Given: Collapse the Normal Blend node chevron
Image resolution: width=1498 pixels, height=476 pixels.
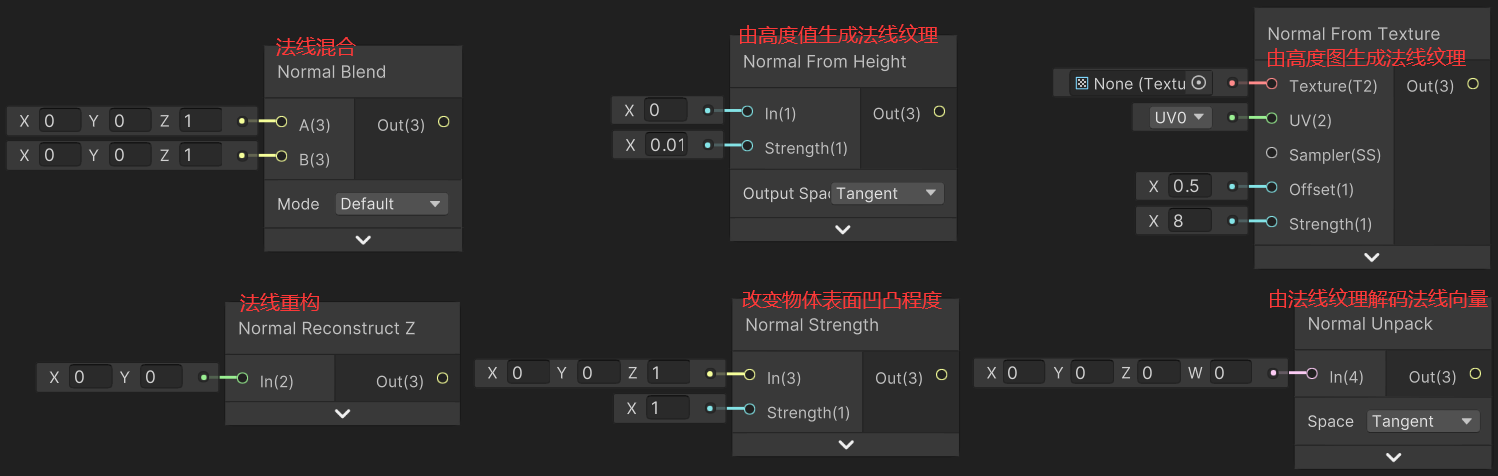Looking at the screenshot, I should click(x=363, y=240).
